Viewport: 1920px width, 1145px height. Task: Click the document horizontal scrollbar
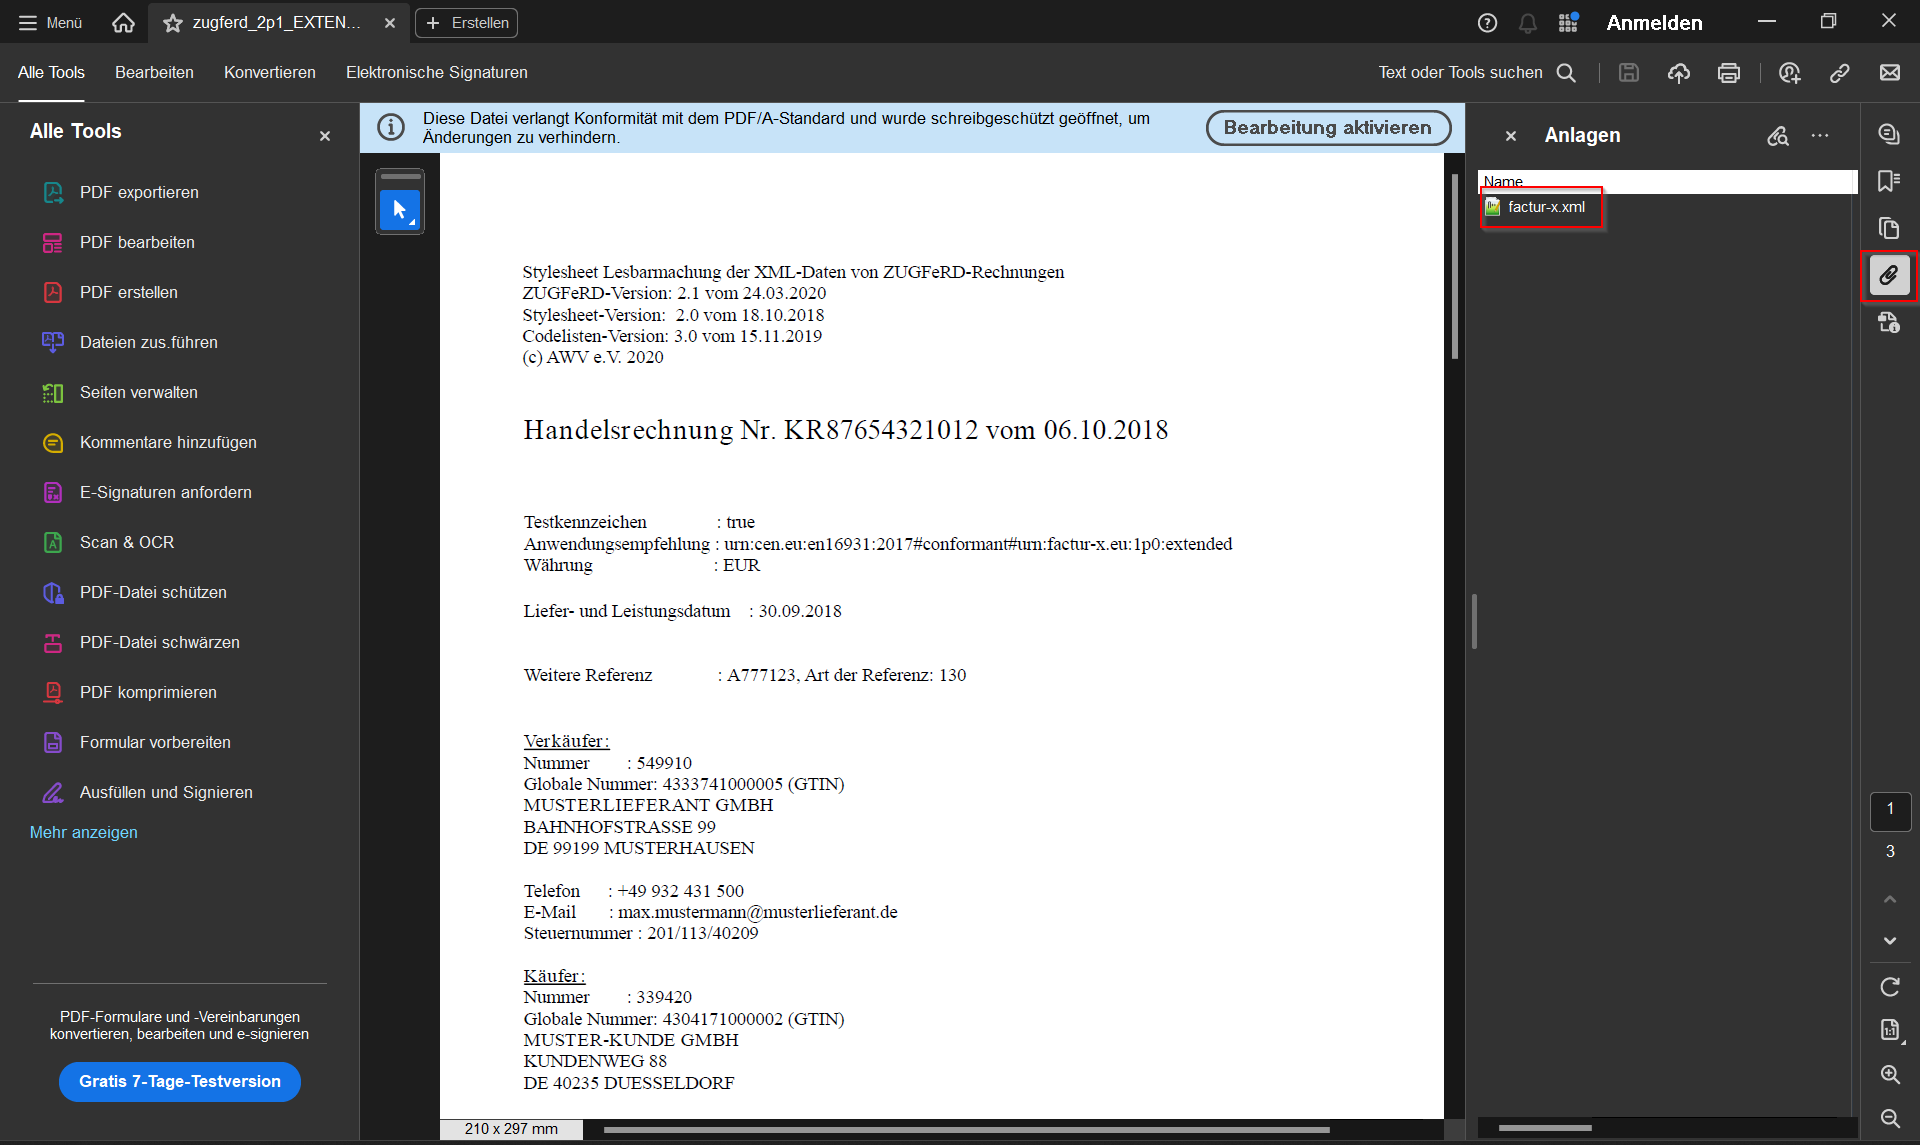tap(967, 1130)
